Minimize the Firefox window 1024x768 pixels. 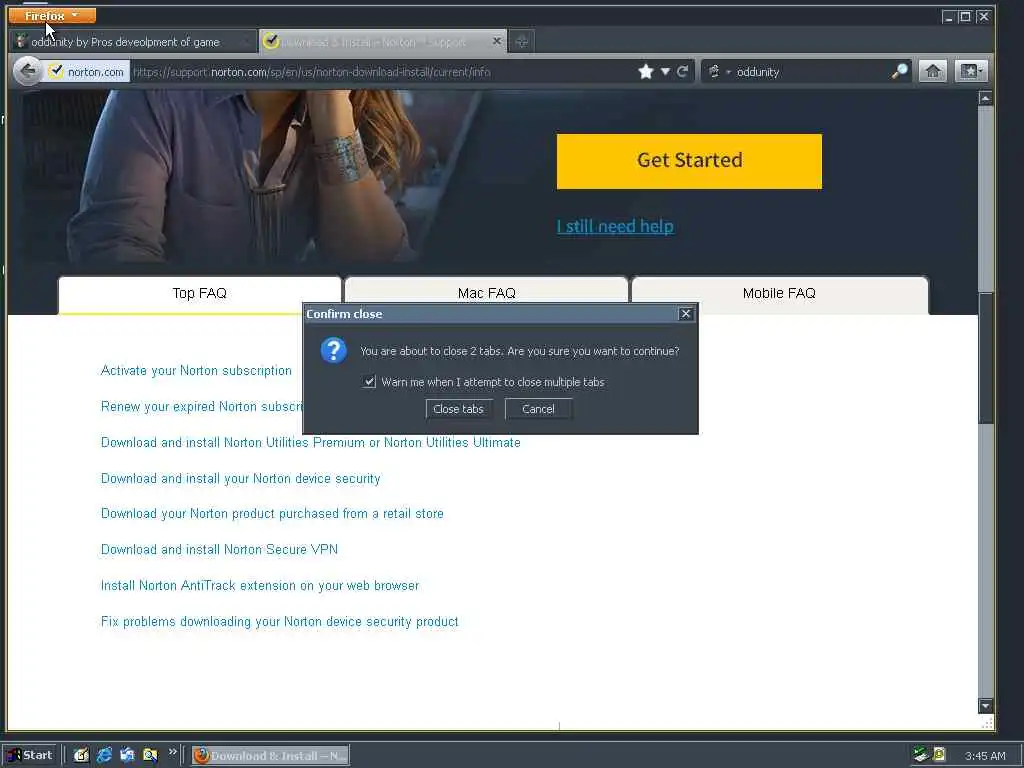click(x=949, y=16)
